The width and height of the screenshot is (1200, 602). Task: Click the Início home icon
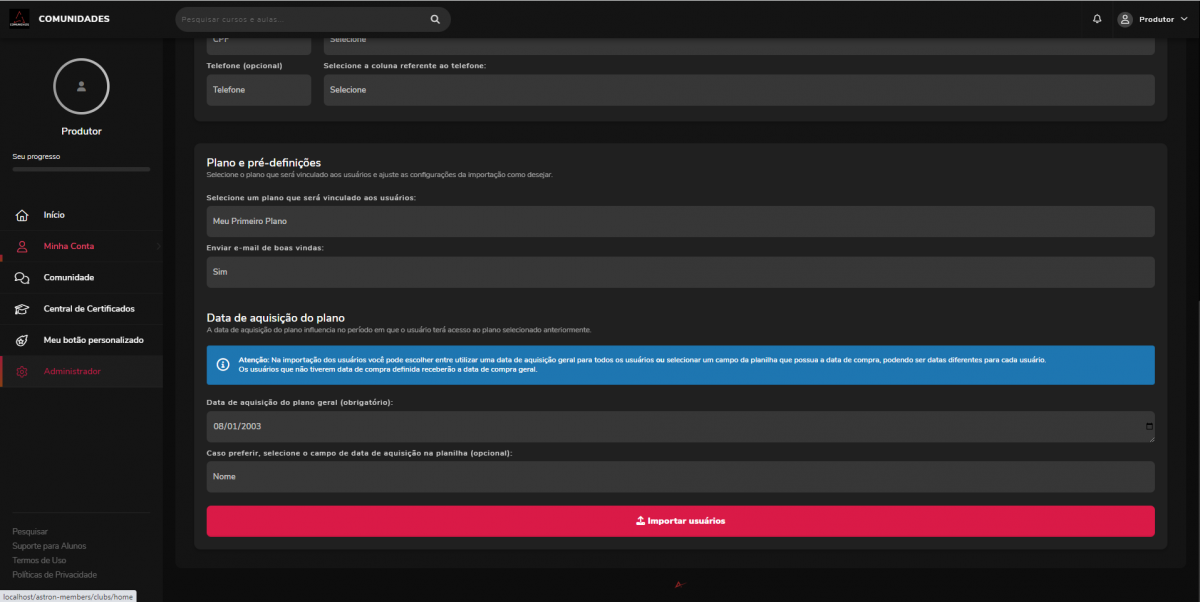tap(22, 215)
